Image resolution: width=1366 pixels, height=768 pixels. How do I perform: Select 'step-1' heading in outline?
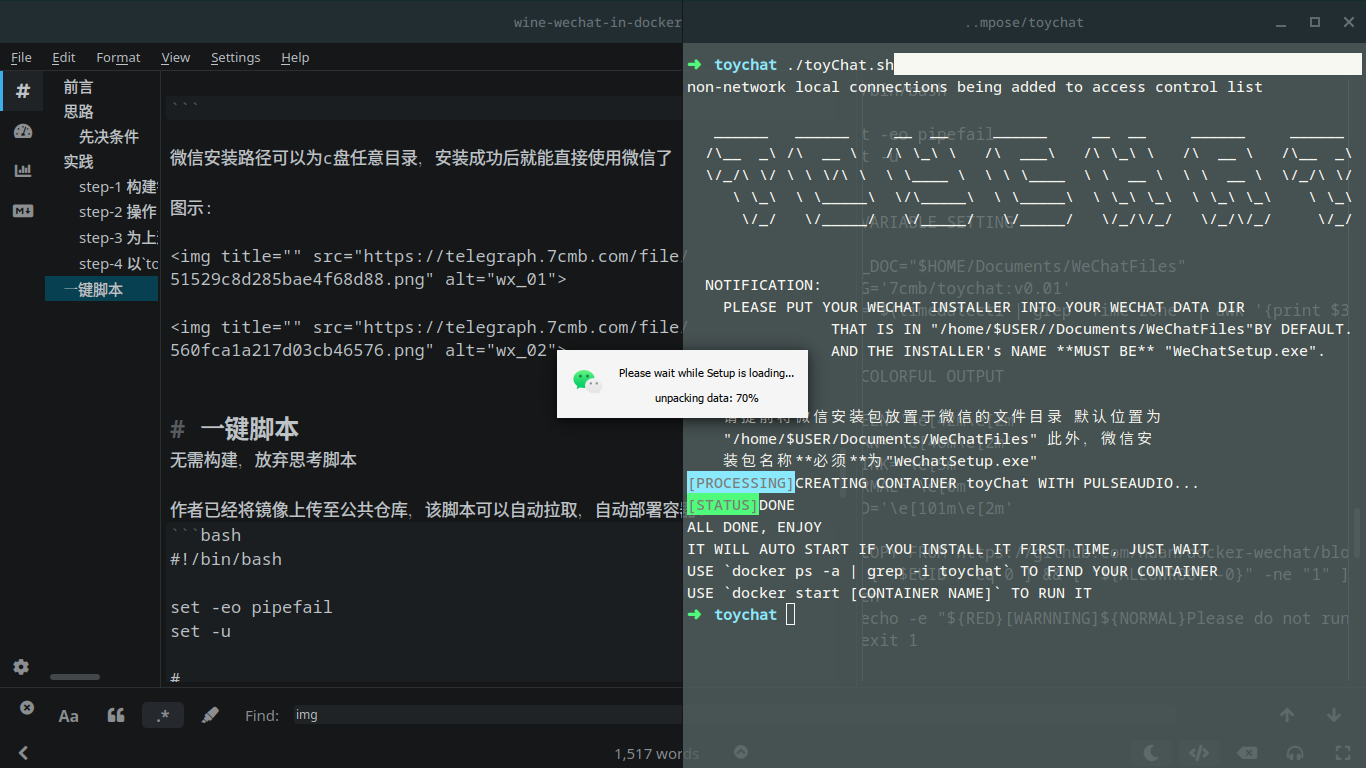[117, 187]
